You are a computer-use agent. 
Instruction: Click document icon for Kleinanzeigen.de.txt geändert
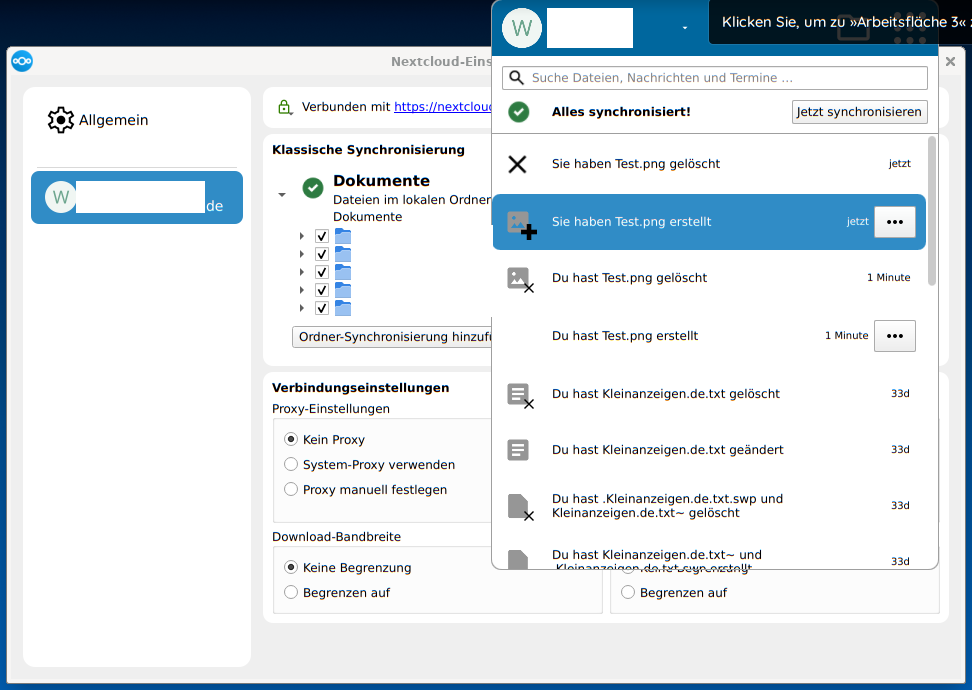pyautogui.click(x=518, y=449)
